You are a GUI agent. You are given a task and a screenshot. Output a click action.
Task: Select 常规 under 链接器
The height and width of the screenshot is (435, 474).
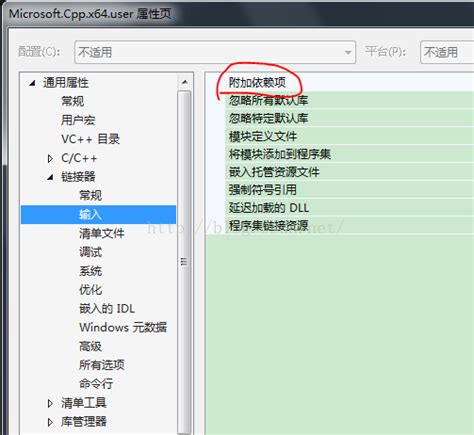(90, 195)
